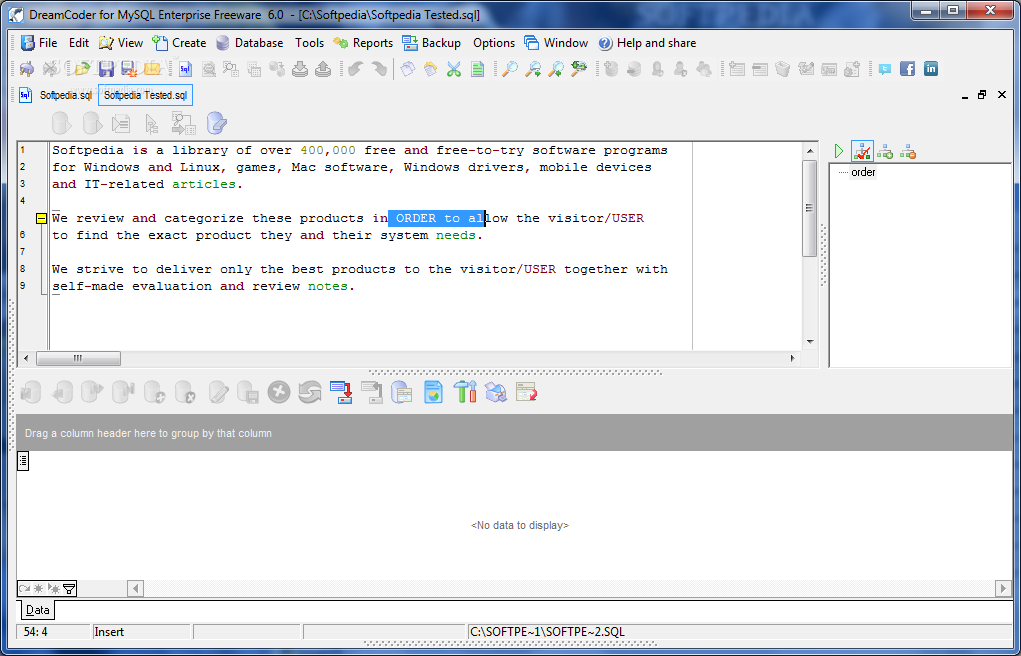Click the editor vertical scrollbar thumb
Screen dimensions: 1021x656
[x=809, y=208]
